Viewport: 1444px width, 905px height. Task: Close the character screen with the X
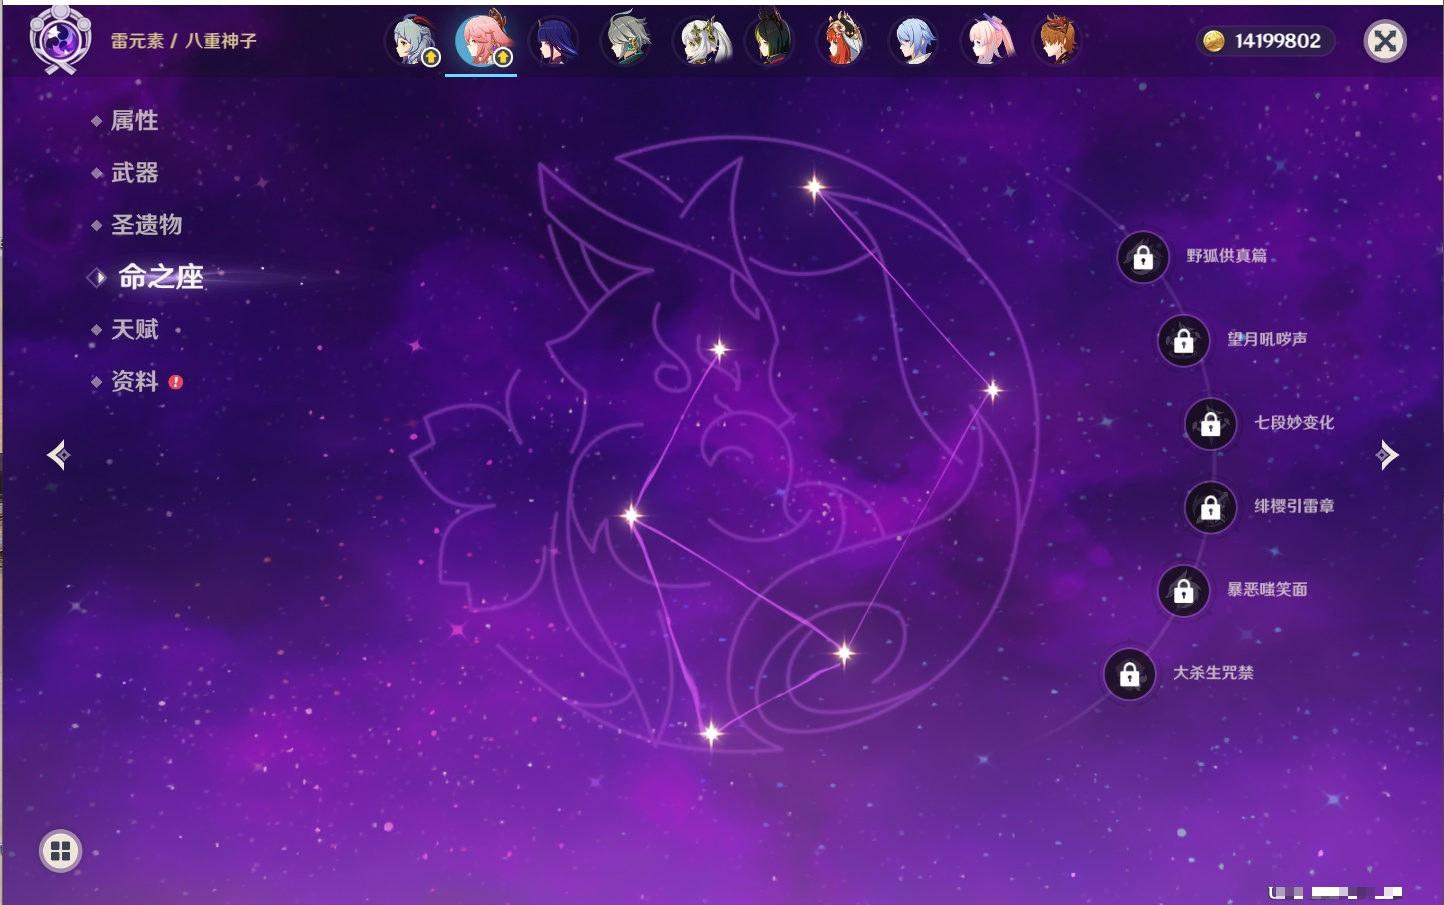pyautogui.click(x=1385, y=41)
